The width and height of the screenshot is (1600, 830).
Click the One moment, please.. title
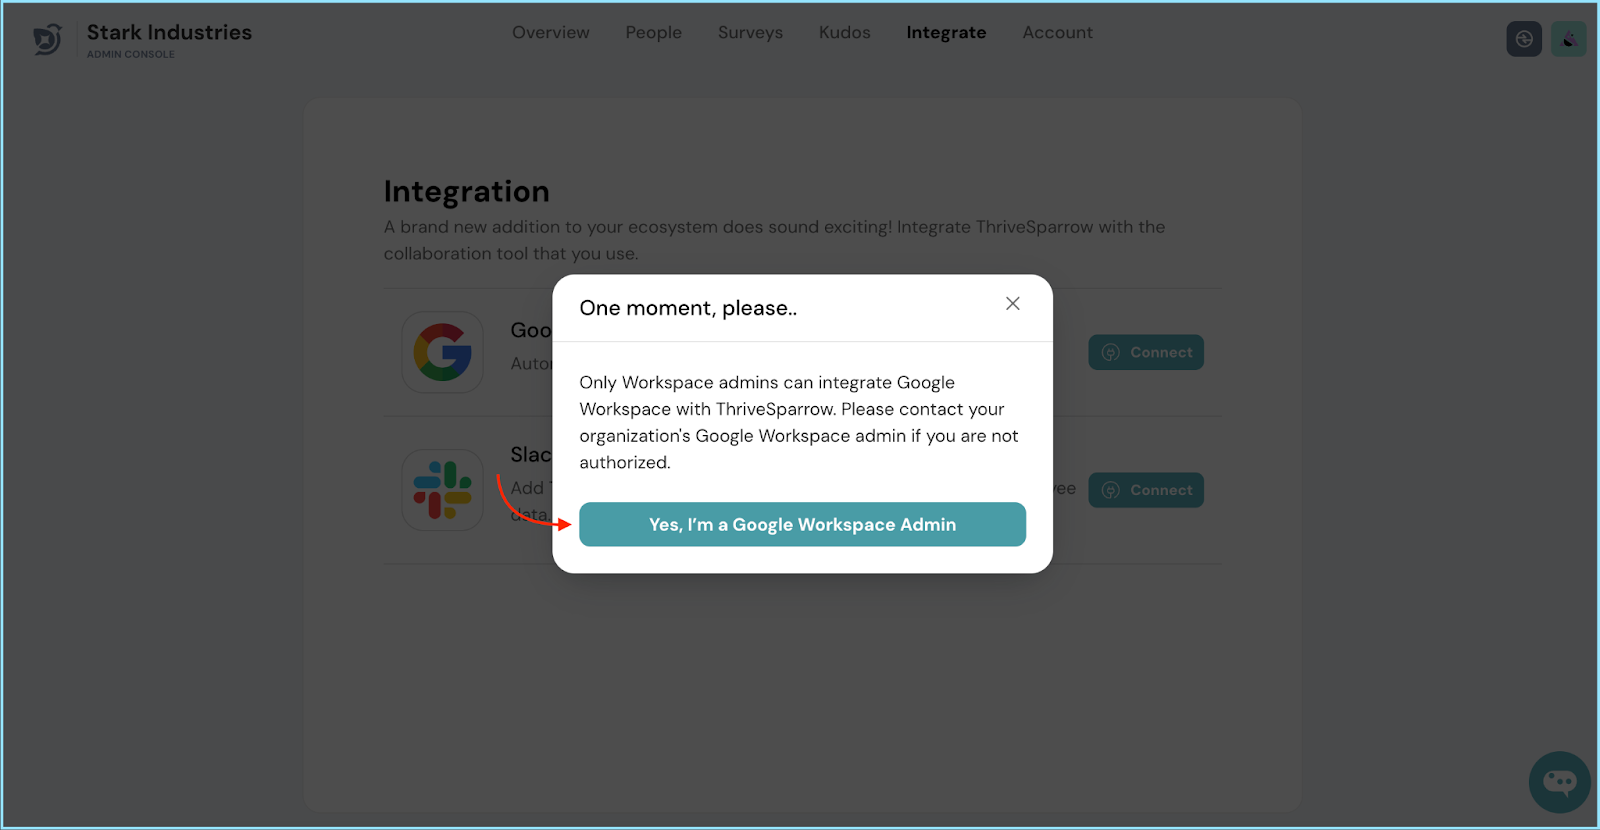click(688, 308)
